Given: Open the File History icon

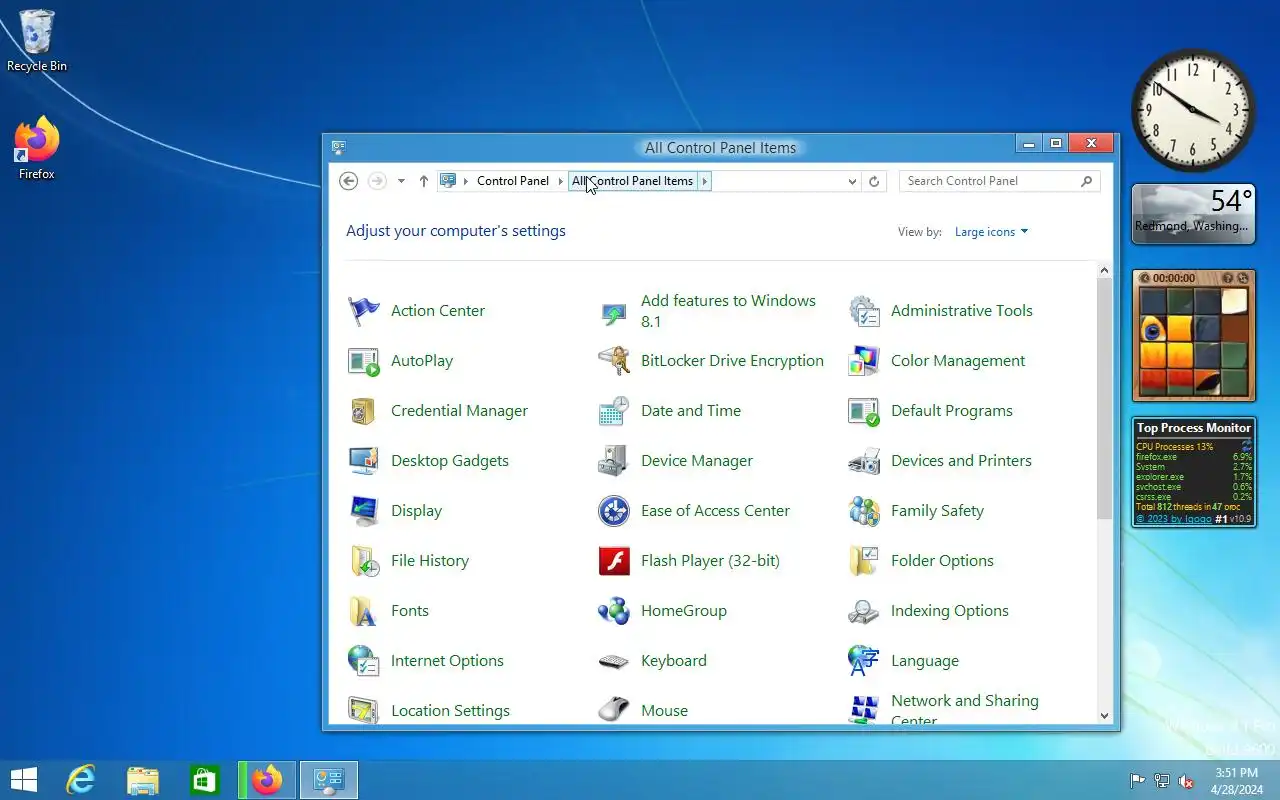Looking at the screenshot, I should [364, 561].
